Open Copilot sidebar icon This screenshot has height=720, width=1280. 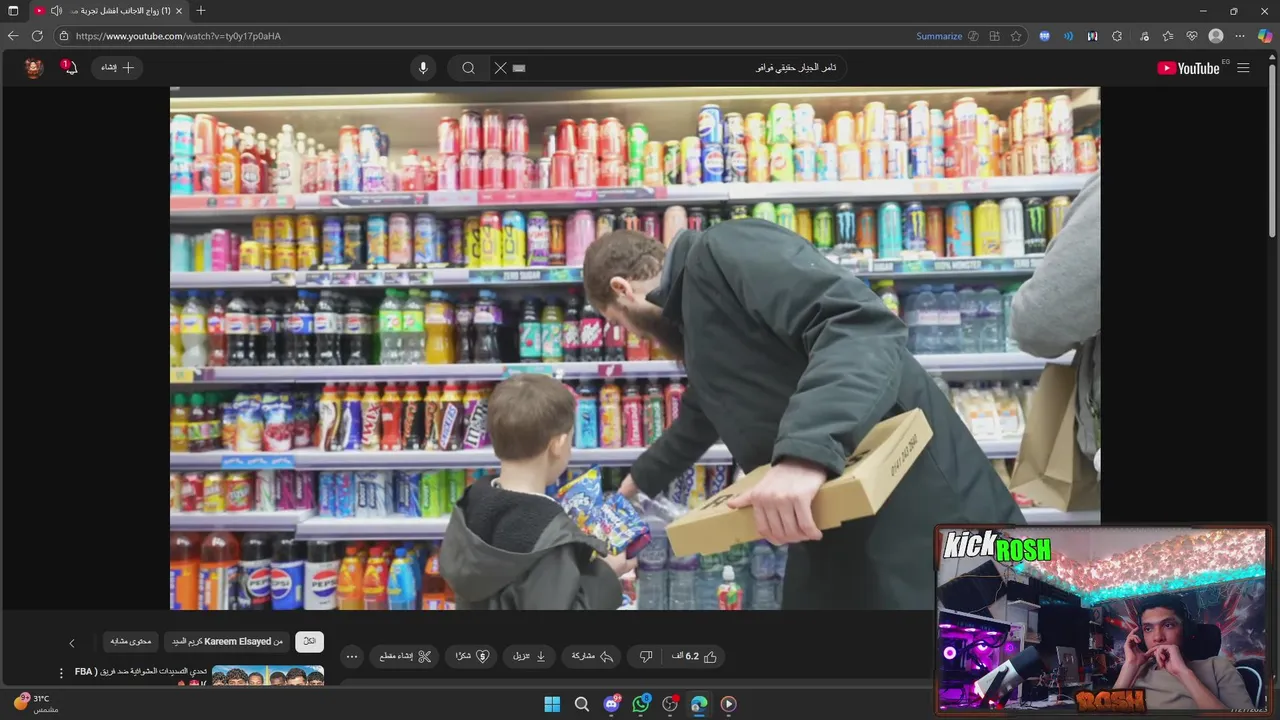pos(1265,36)
